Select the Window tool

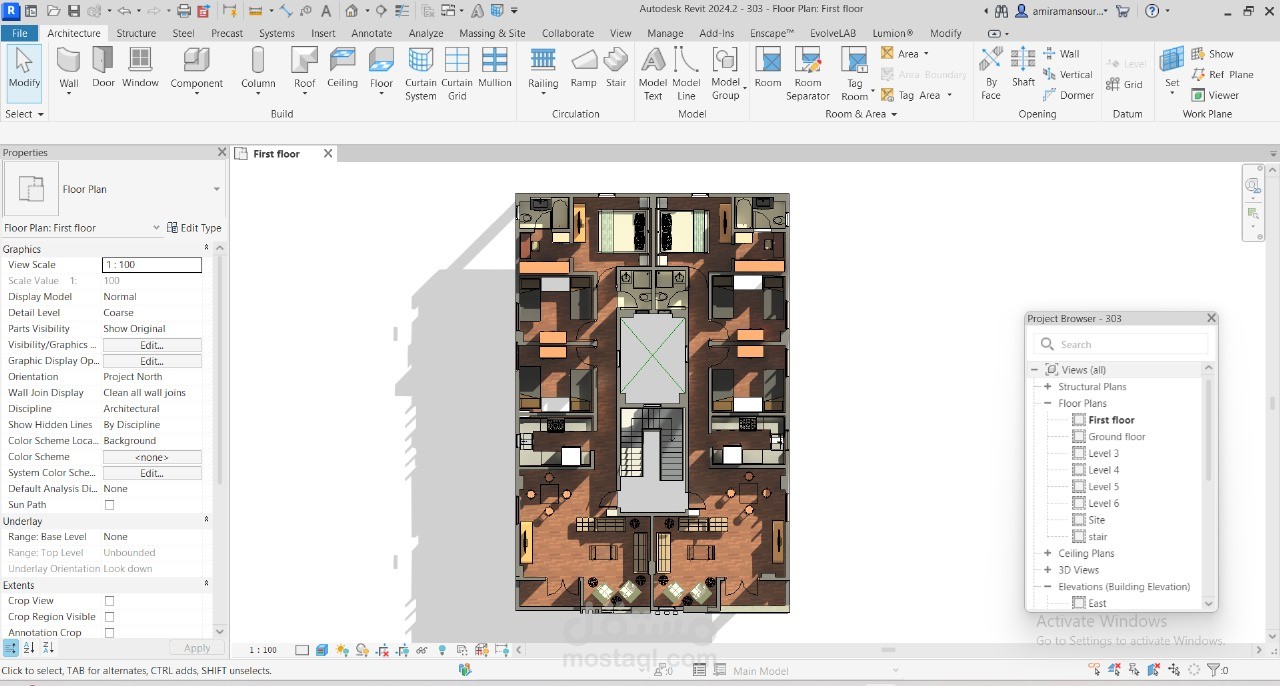pyautogui.click(x=140, y=68)
